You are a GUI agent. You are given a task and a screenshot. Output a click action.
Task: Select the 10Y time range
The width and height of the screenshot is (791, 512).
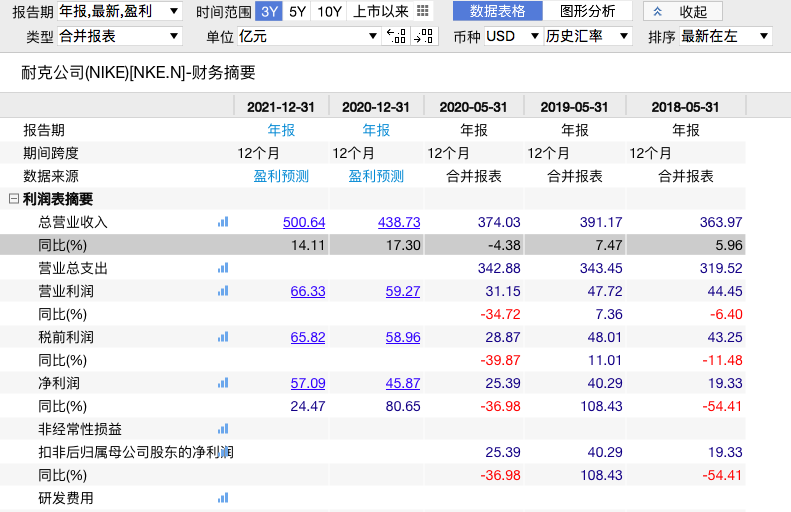tap(329, 12)
